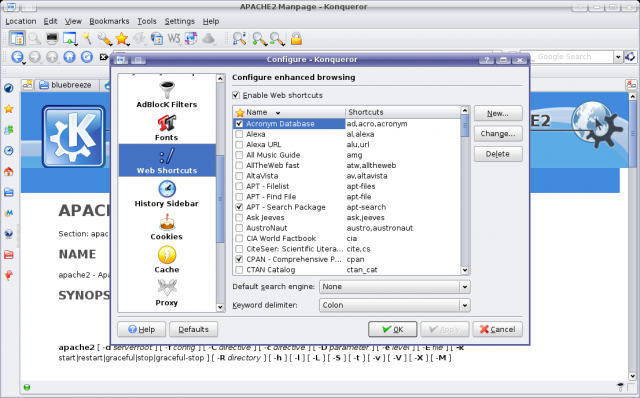
Task: Click the Cancel button
Action: coord(498,329)
